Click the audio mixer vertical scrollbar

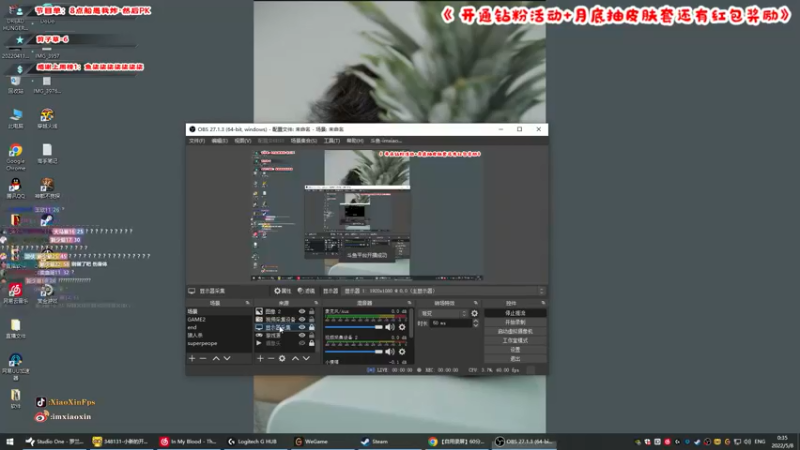pos(412,324)
